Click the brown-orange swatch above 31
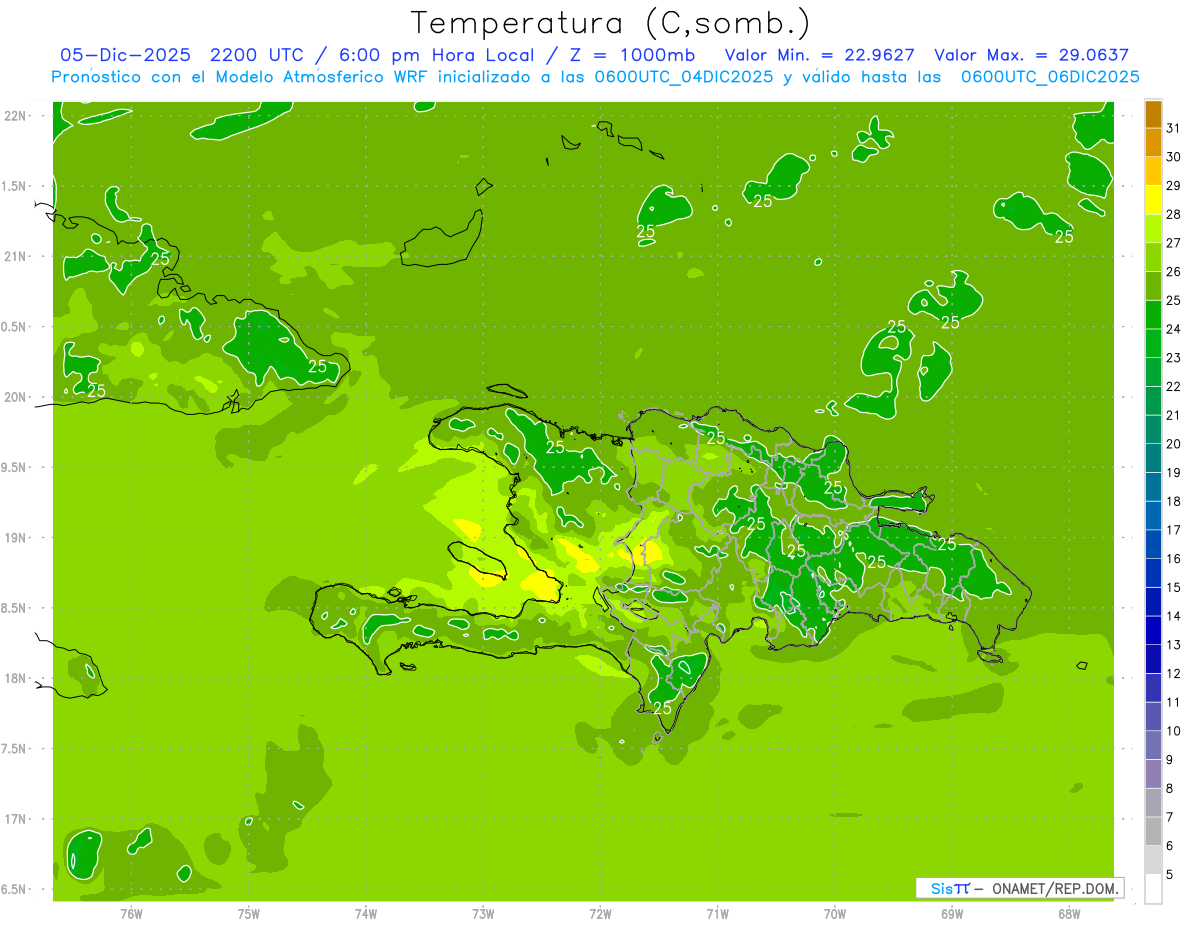Screen dimensions: 1200x927 click(x=1153, y=114)
